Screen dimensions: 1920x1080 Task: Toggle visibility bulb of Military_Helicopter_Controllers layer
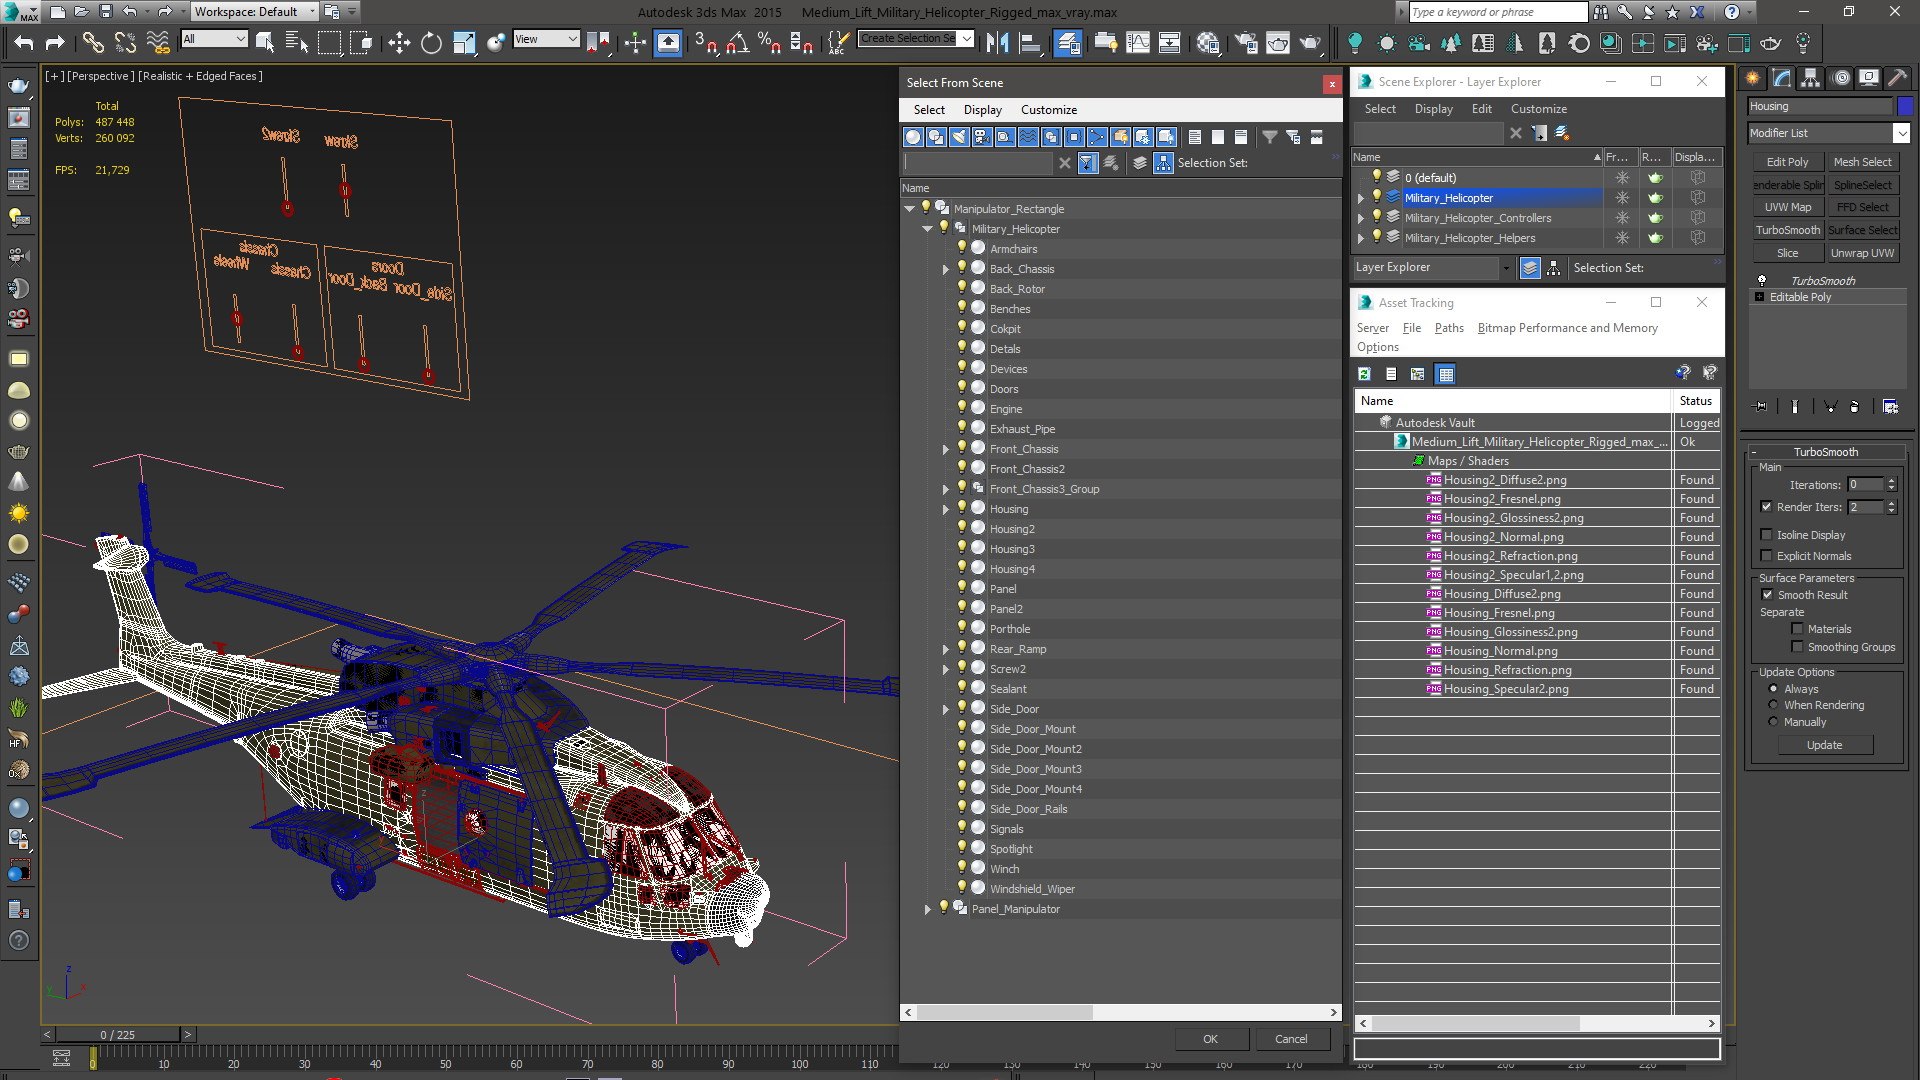click(1377, 217)
